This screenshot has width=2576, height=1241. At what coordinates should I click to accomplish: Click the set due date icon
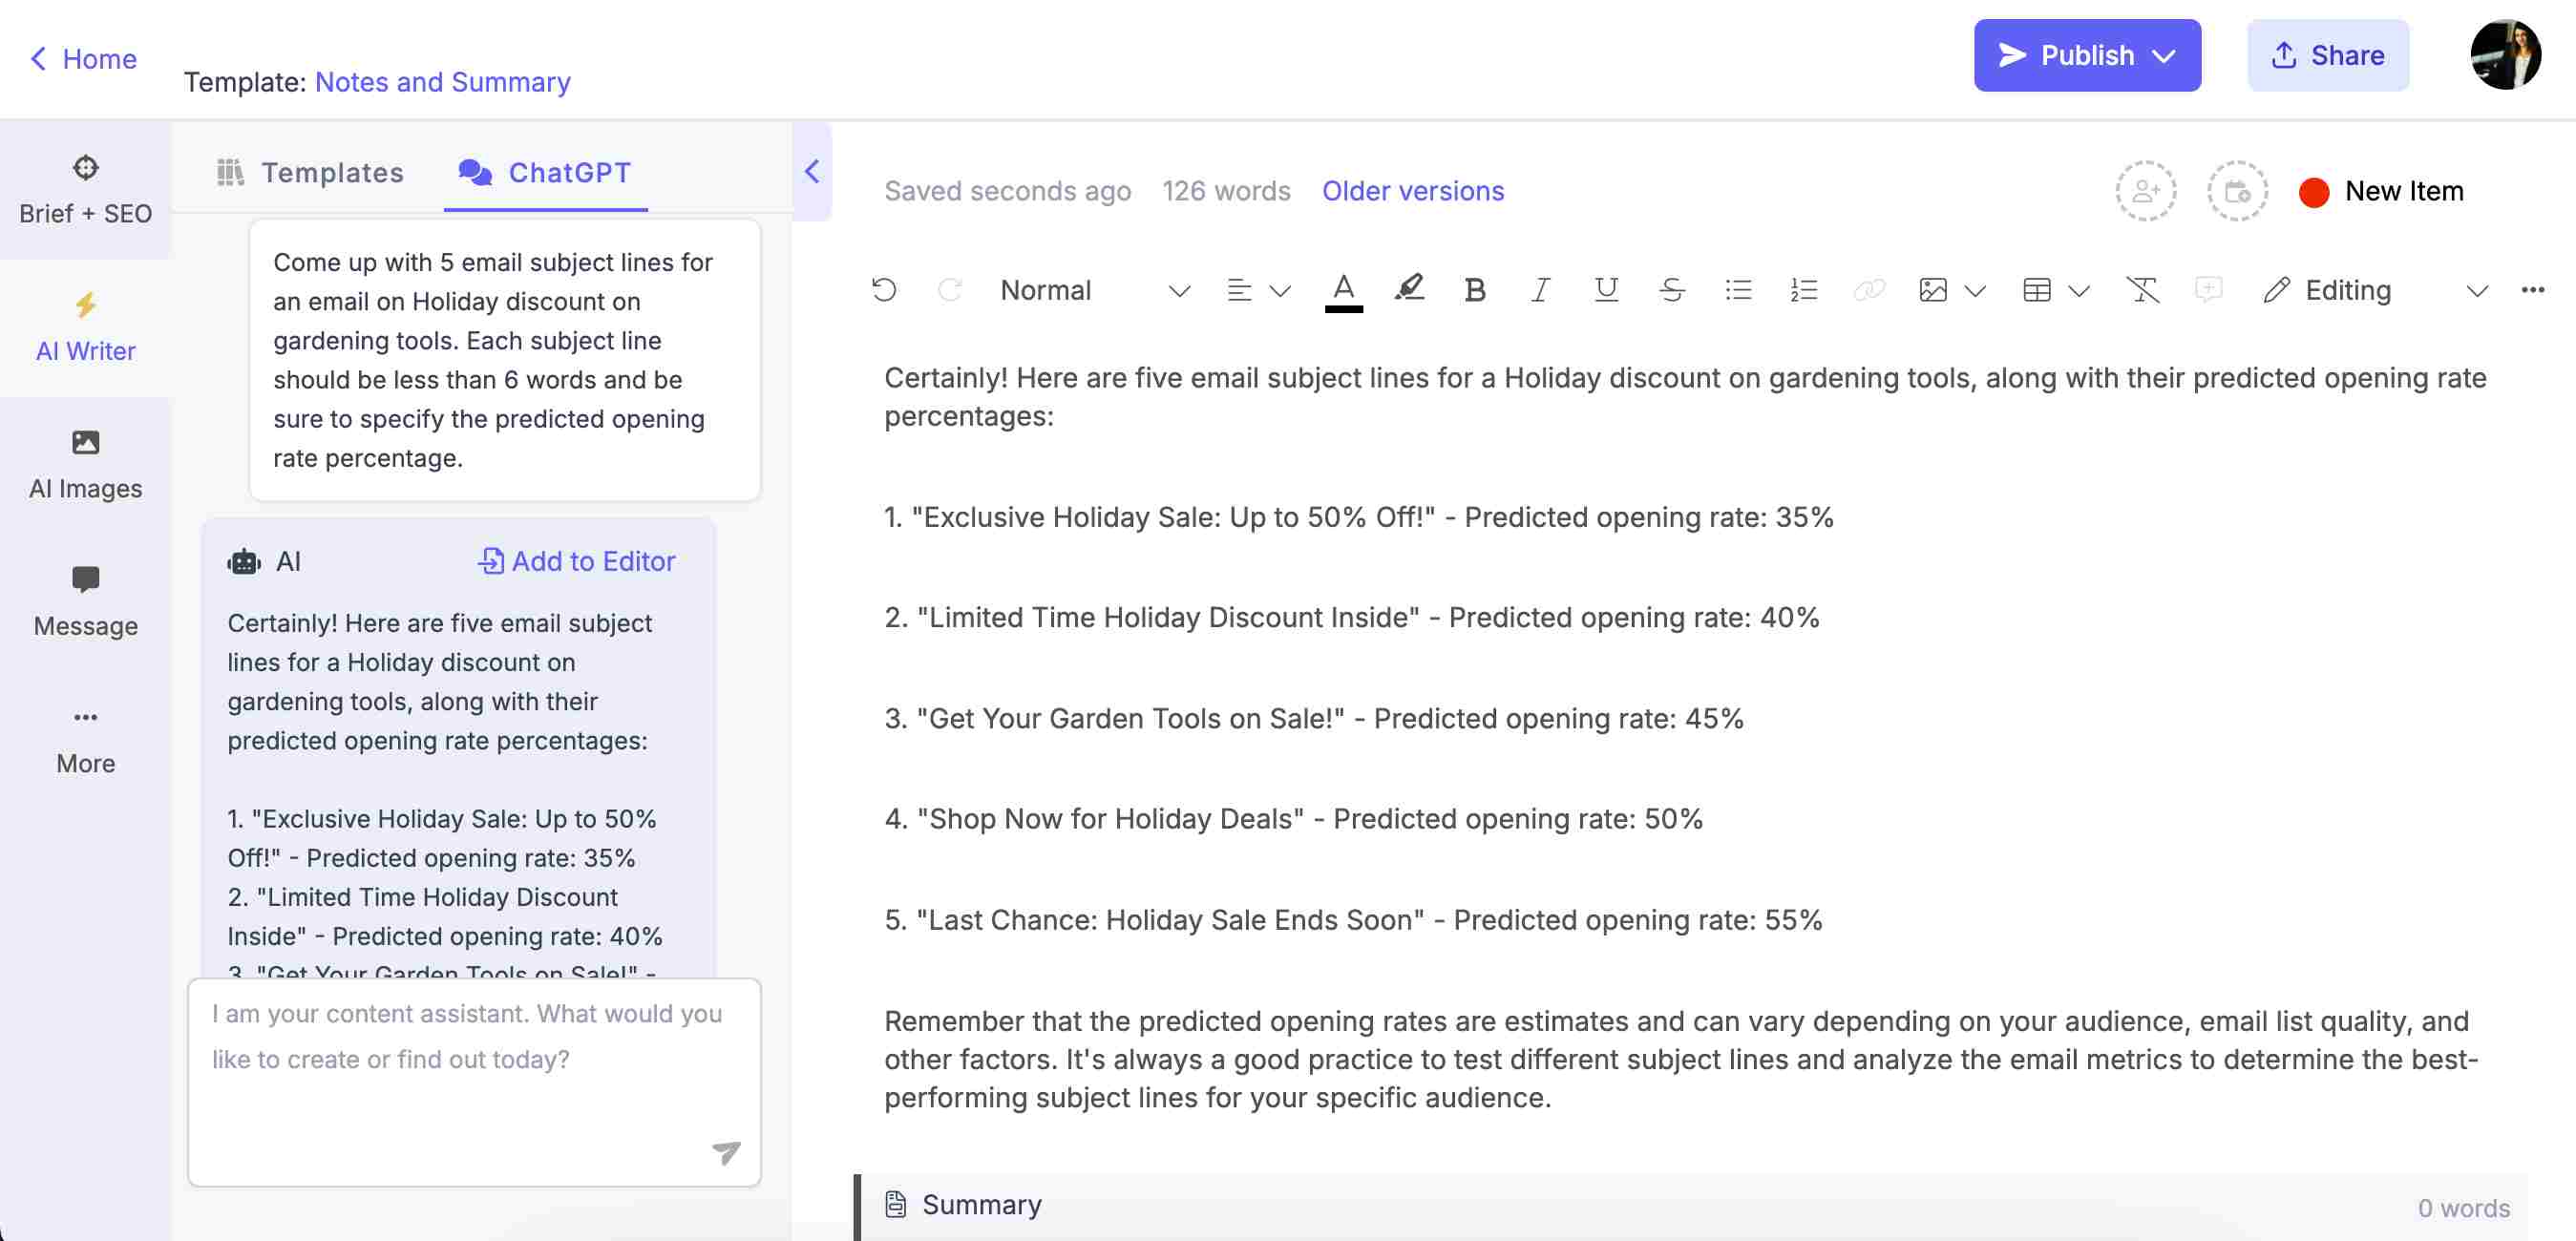click(x=2237, y=191)
